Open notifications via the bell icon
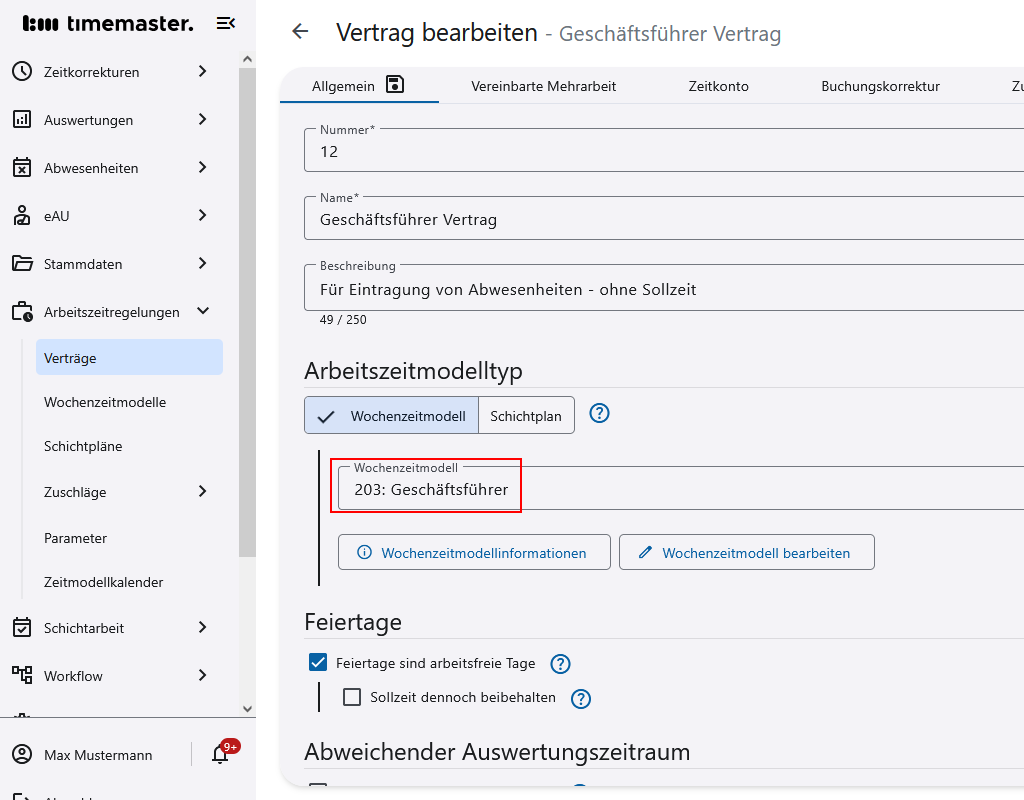The image size is (1024, 800). [x=218, y=754]
